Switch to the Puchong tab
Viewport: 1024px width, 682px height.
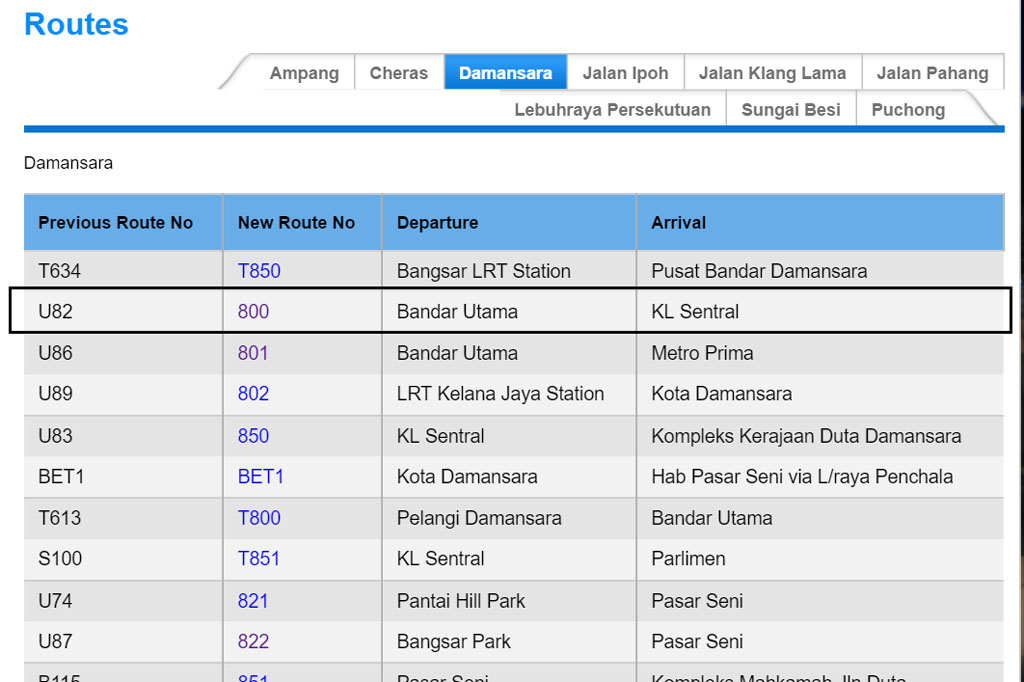click(908, 109)
